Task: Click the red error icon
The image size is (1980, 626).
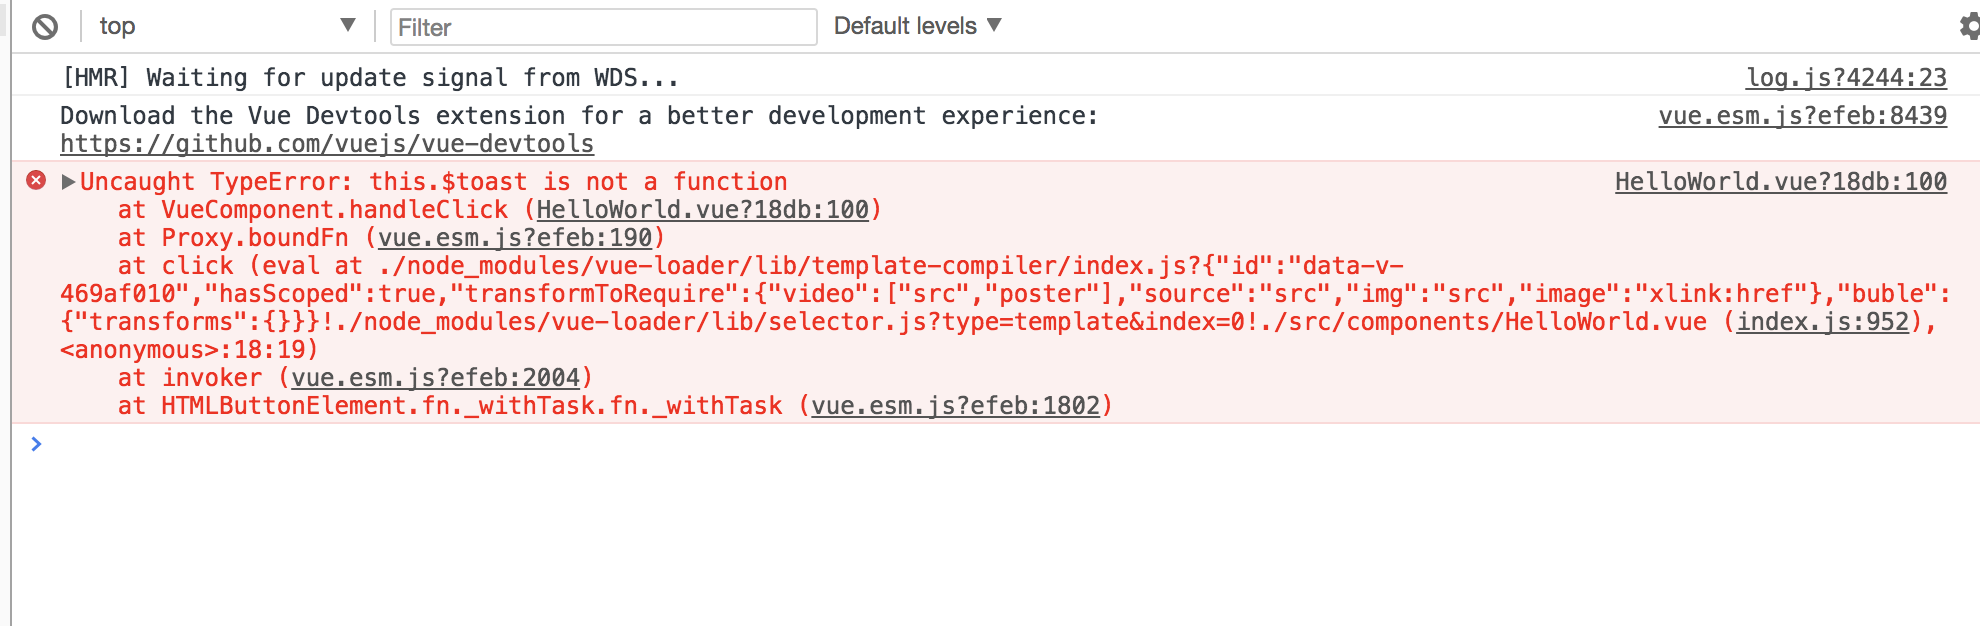Action: coord(36,181)
